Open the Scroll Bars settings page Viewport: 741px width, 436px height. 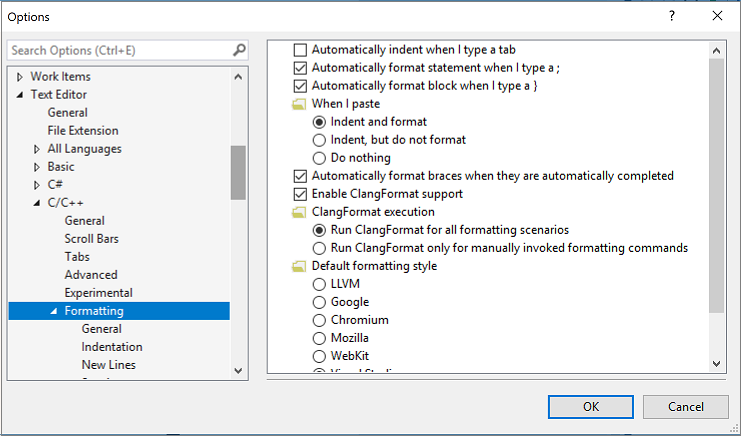tap(91, 239)
